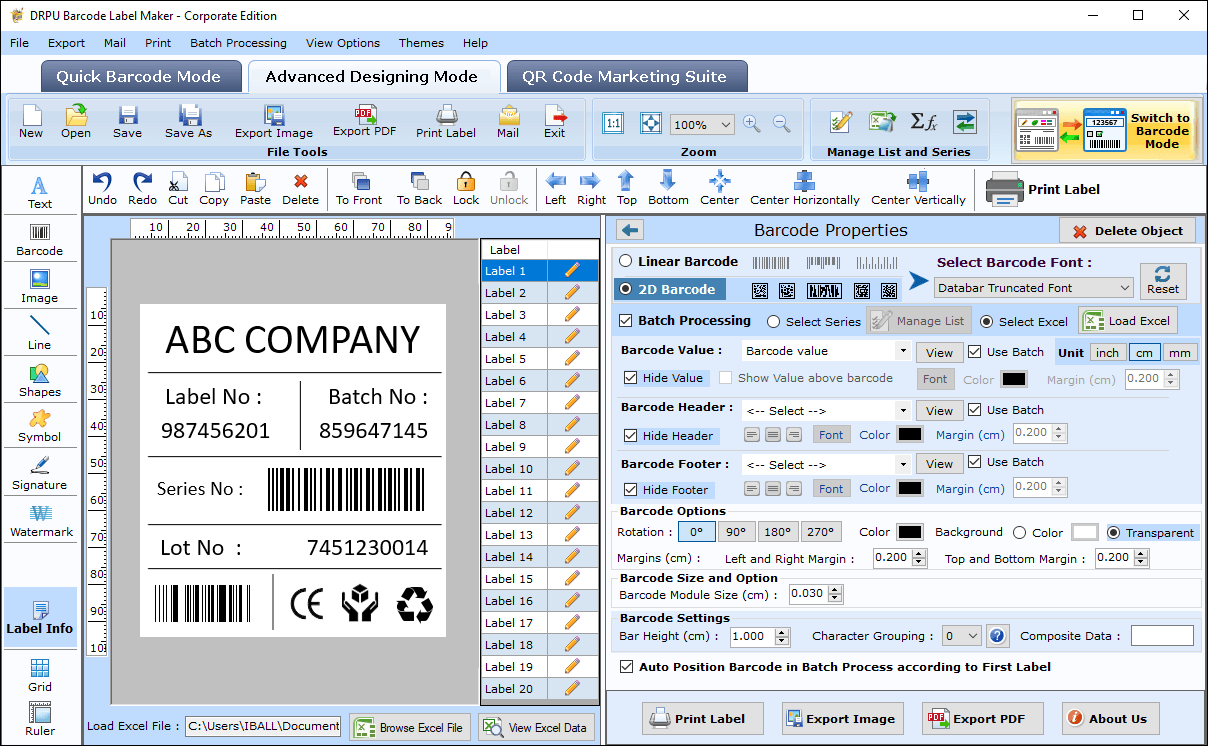This screenshot has height=746, width=1208.
Task: Select the Signature tool in sidebar
Action: tap(40, 473)
